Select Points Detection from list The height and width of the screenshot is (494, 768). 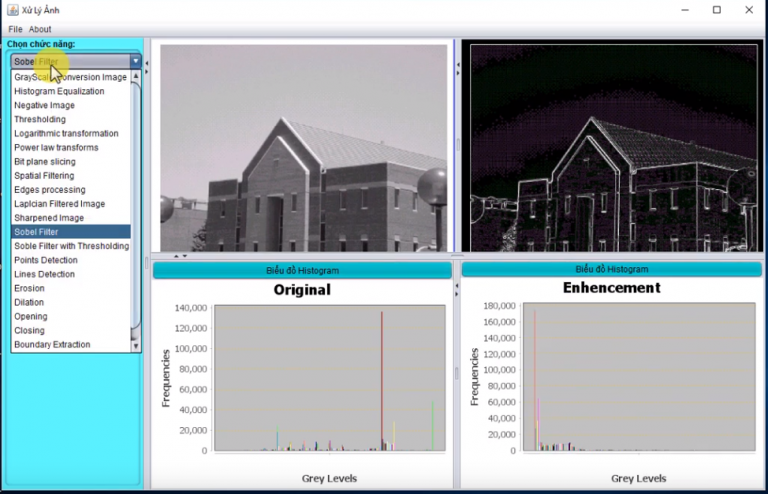coord(45,260)
